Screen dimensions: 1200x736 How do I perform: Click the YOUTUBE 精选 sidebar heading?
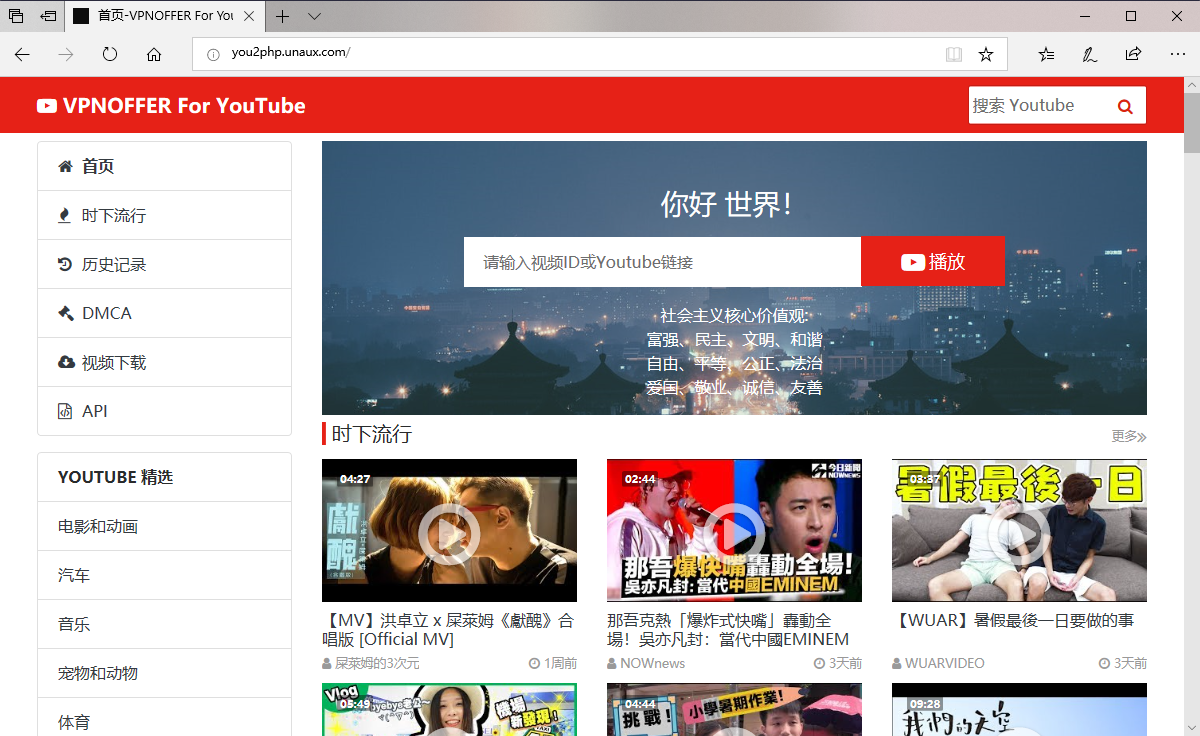pos(116,477)
